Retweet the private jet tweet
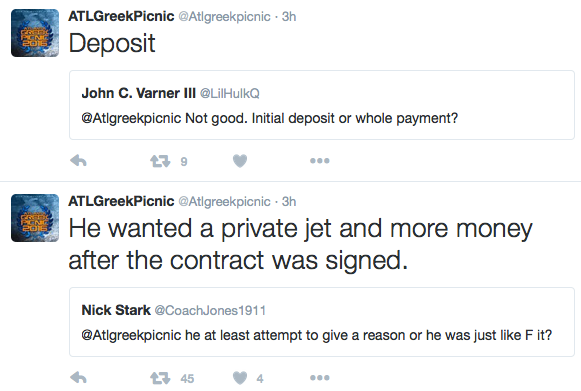The image size is (581, 391). click(160, 378)
